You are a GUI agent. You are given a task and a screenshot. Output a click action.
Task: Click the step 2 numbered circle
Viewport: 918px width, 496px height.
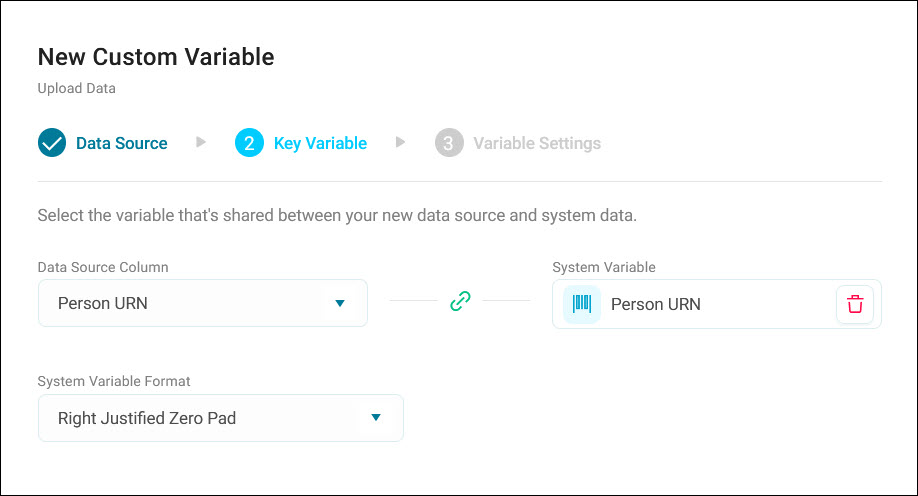[x=249, y=143]
